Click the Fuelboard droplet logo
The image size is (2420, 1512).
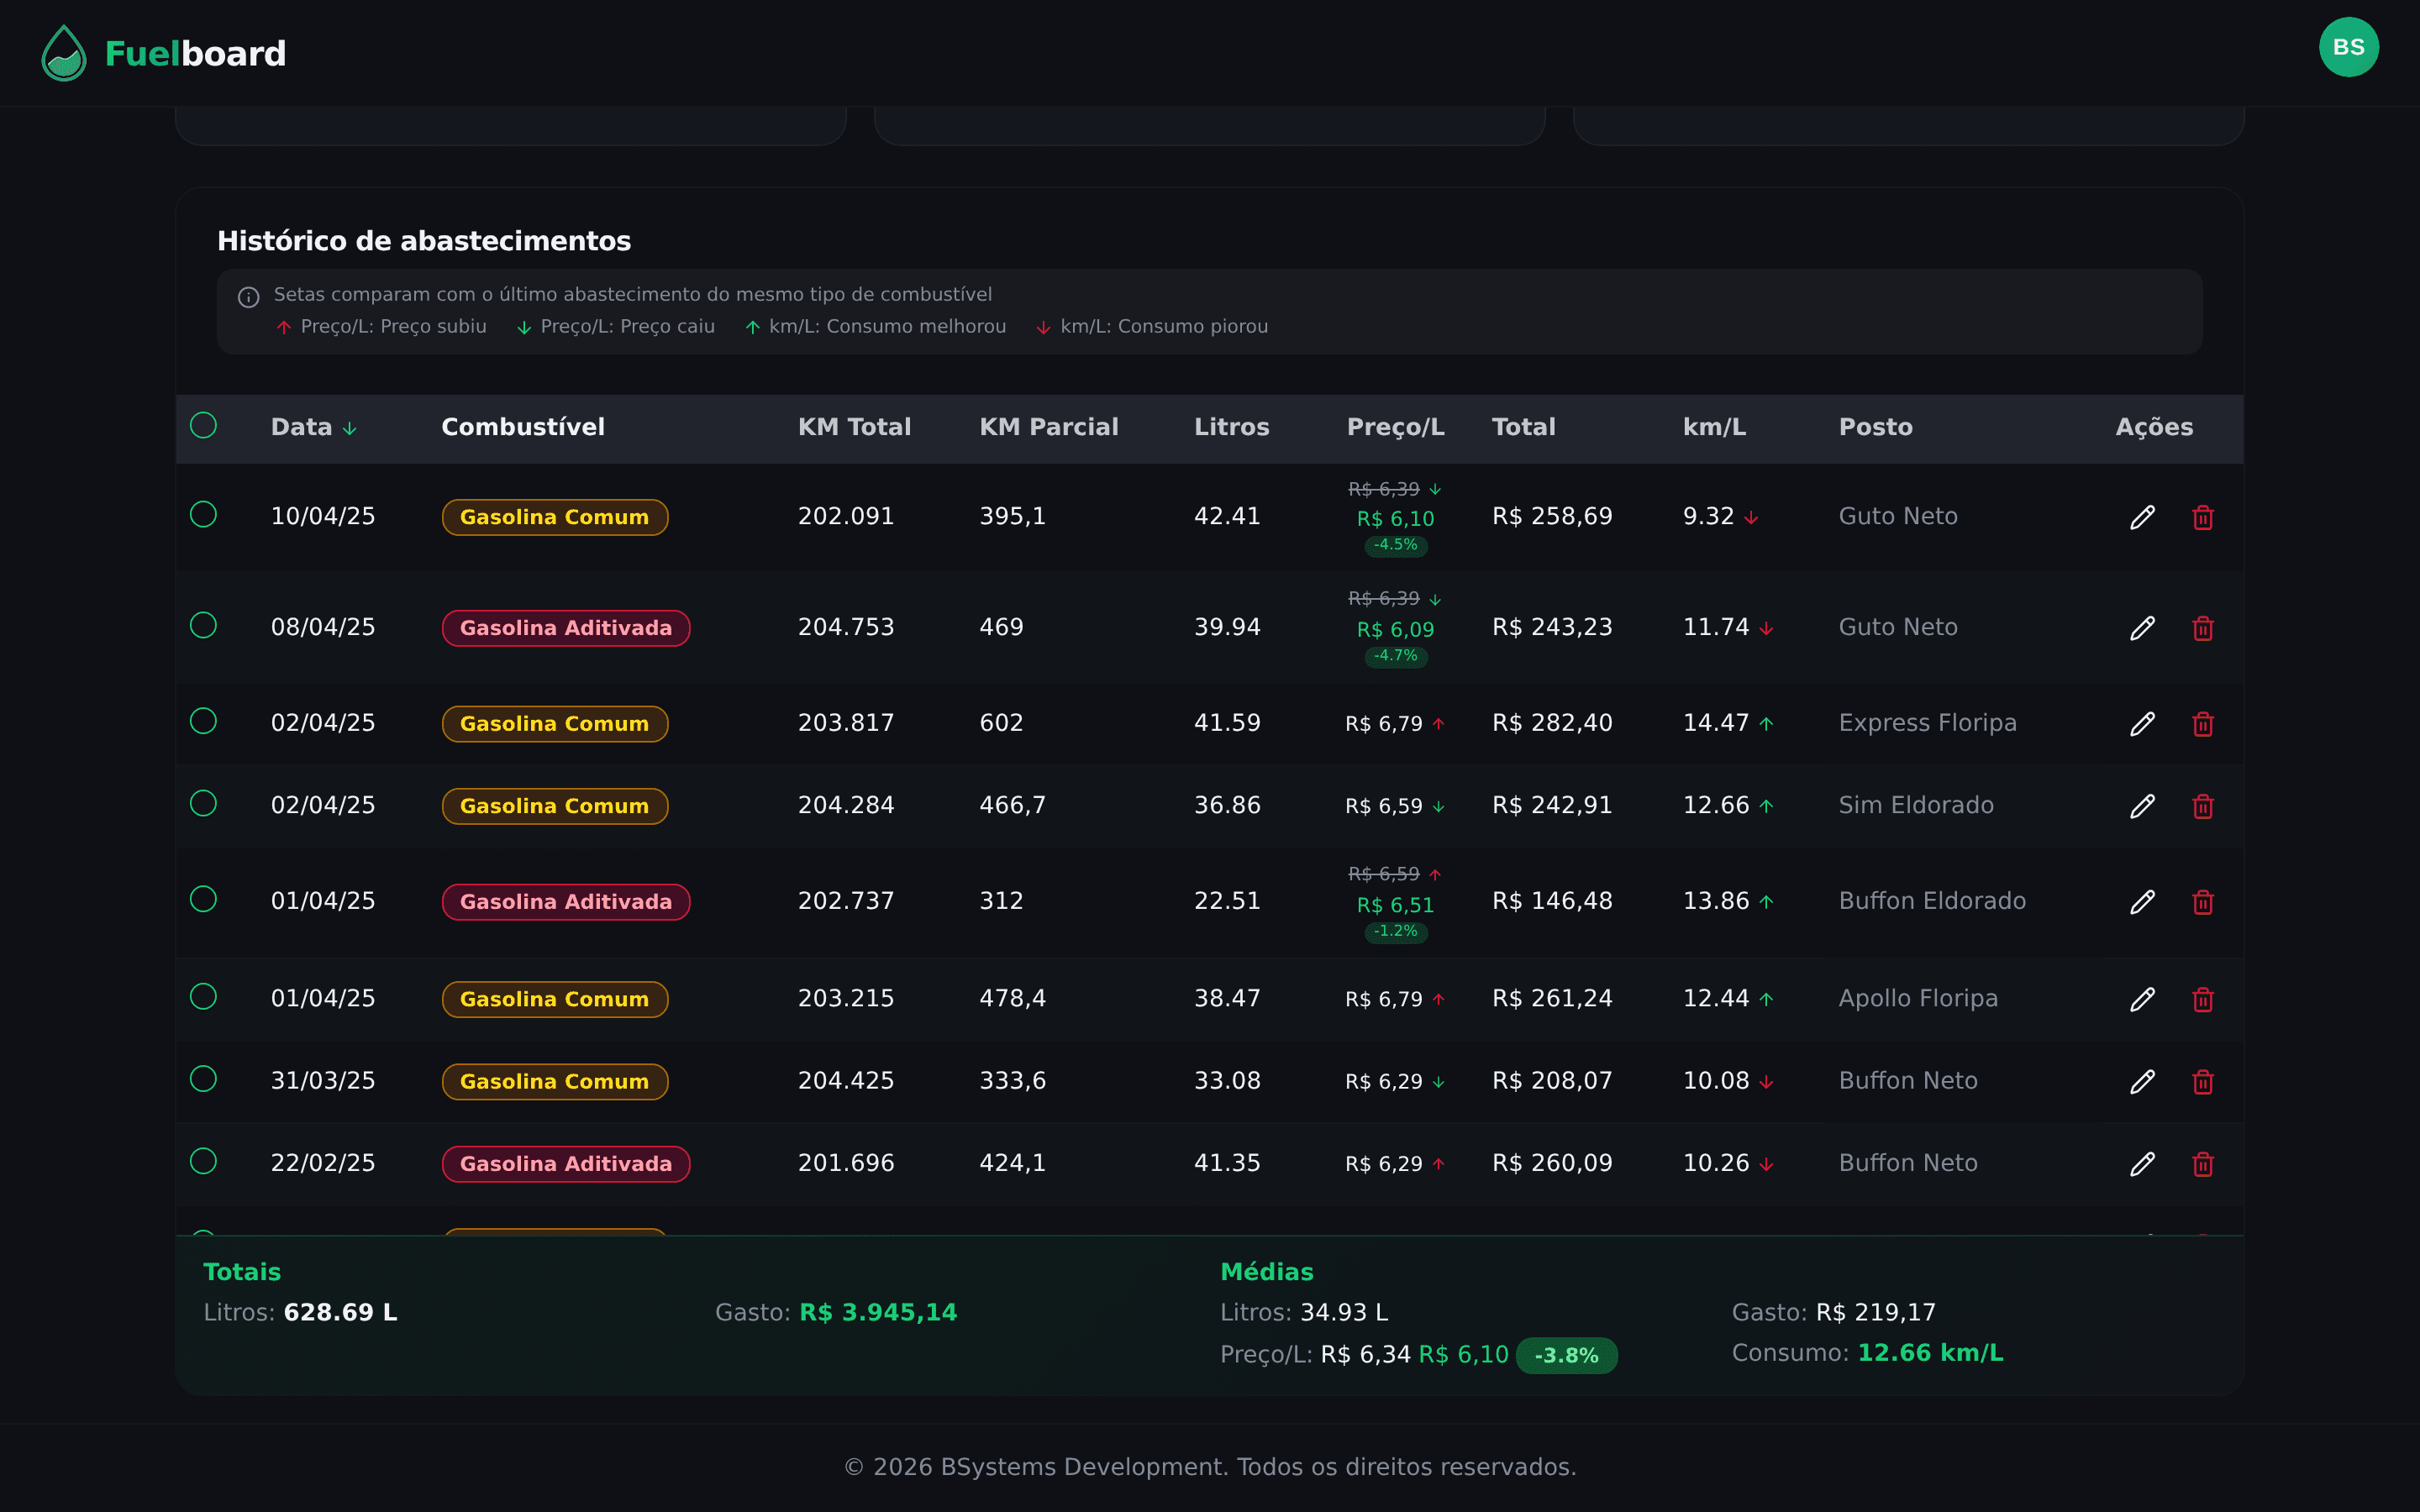[64, 53]
